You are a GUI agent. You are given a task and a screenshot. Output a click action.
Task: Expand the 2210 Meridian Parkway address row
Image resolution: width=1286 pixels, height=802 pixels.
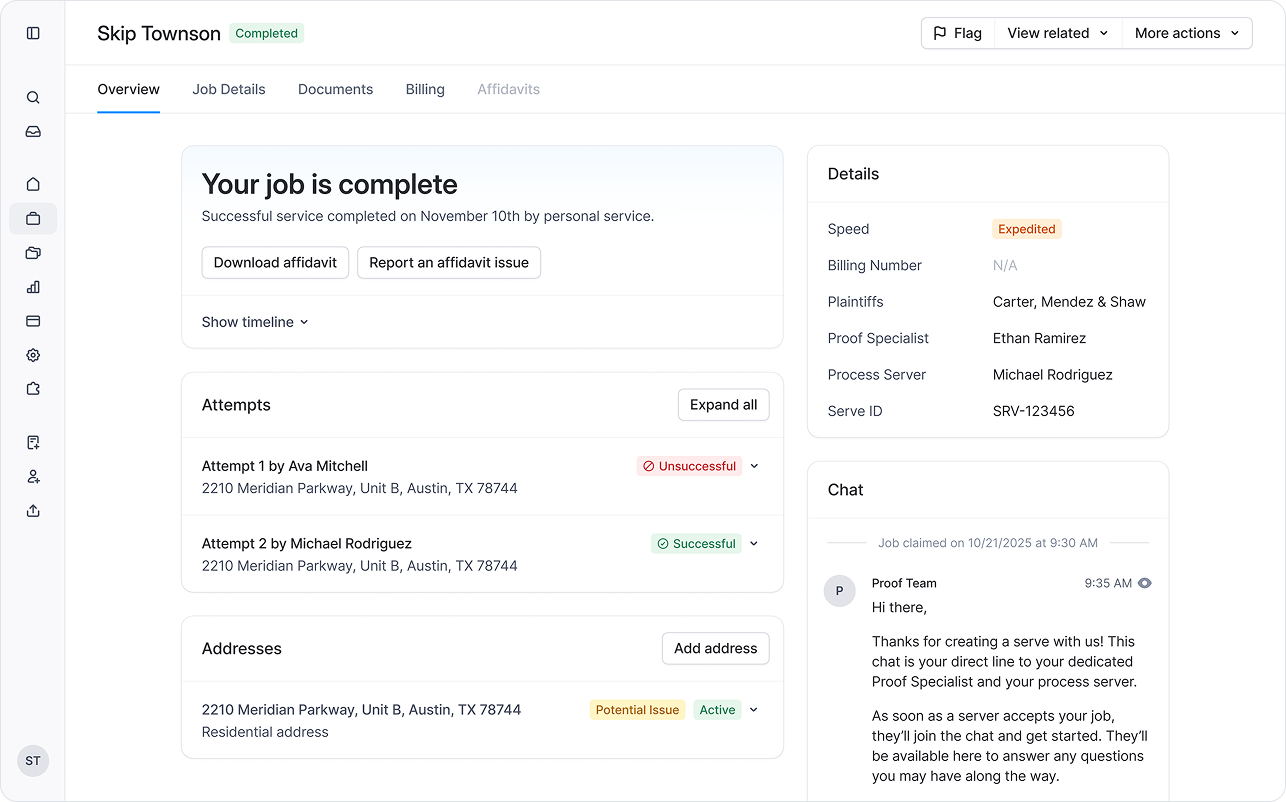[x=754, y=710]
